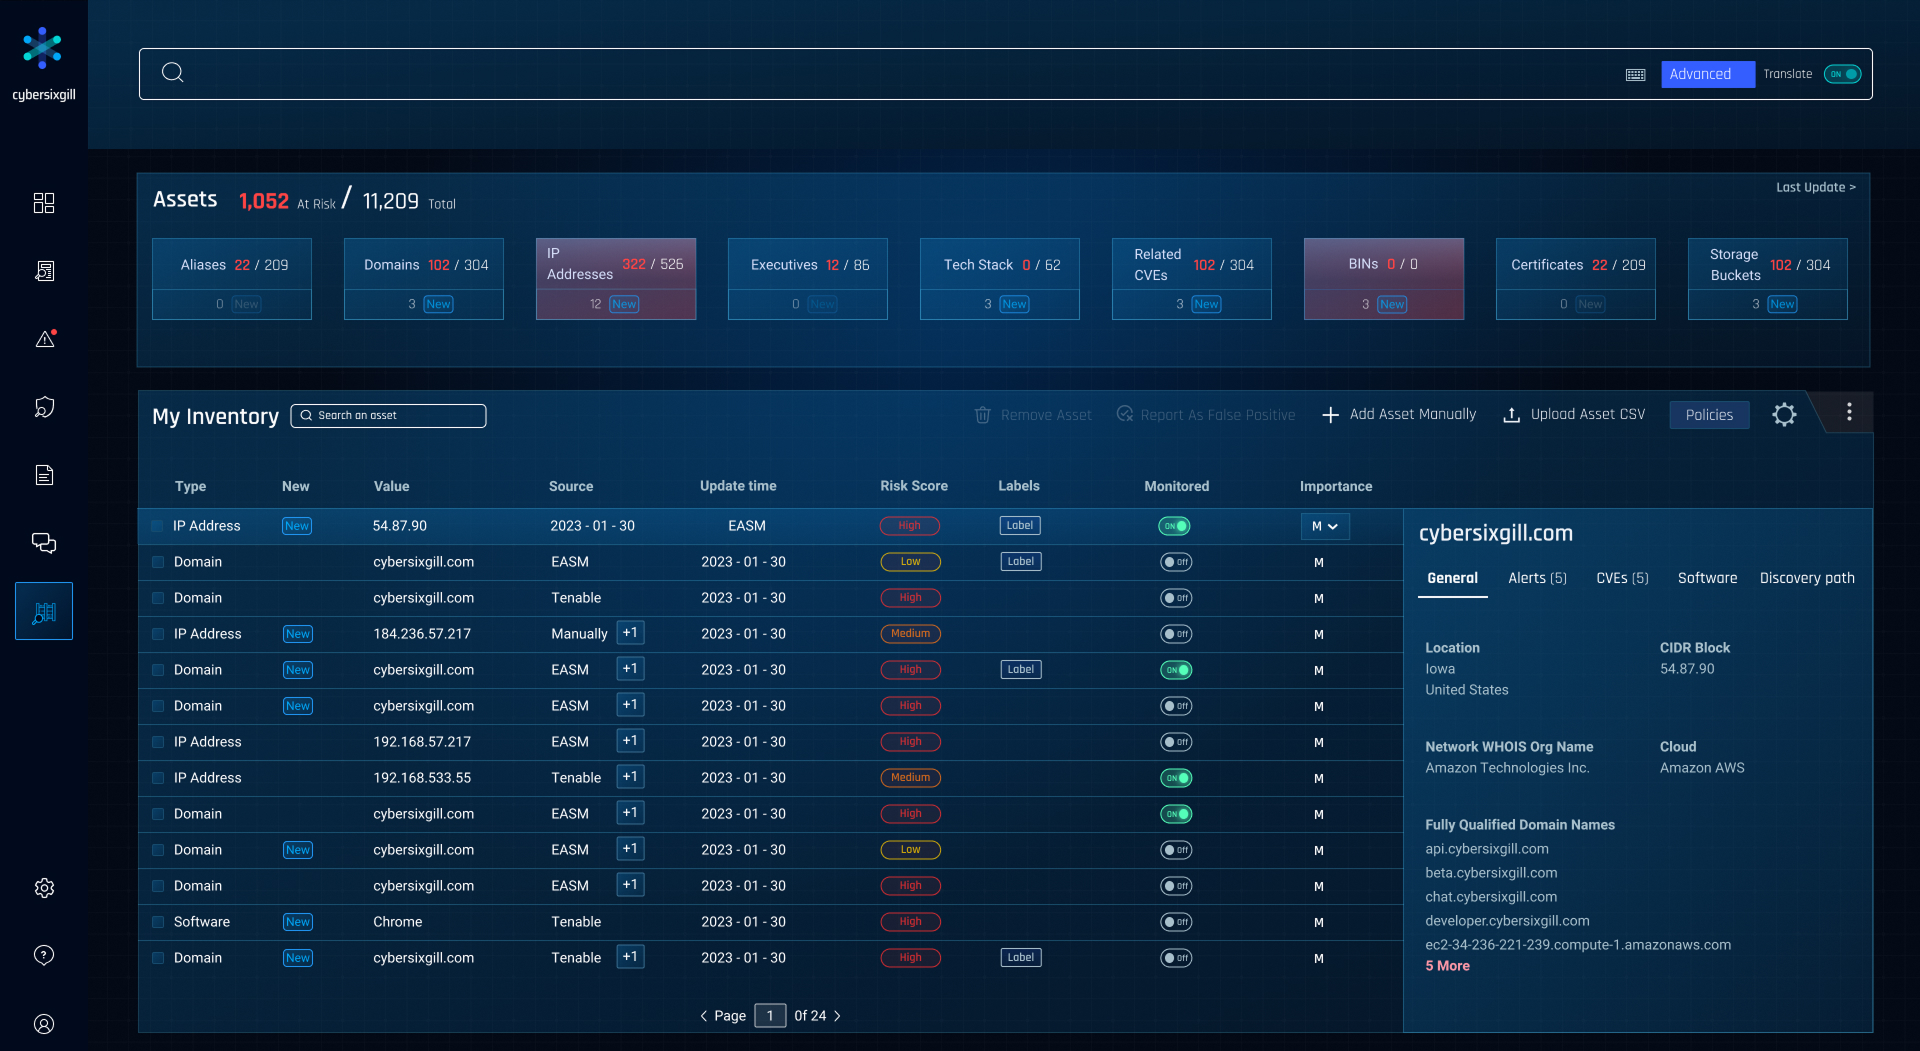Open the dashboard grid icon in sidebar
Viewport: 1920px width, 1051px height.
[x=44, y=203]
